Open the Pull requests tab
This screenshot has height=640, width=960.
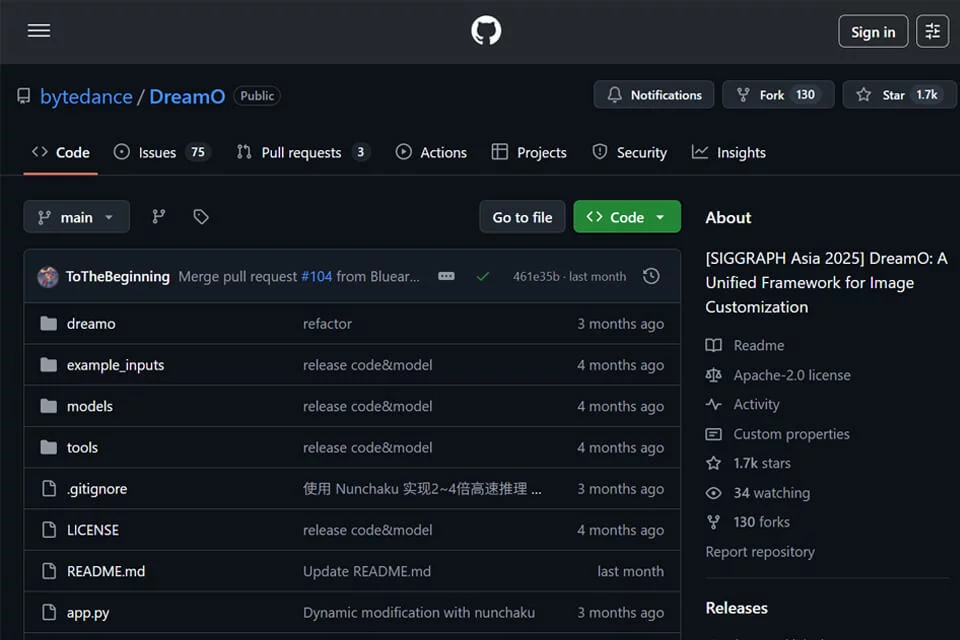[x=303, y=152]
